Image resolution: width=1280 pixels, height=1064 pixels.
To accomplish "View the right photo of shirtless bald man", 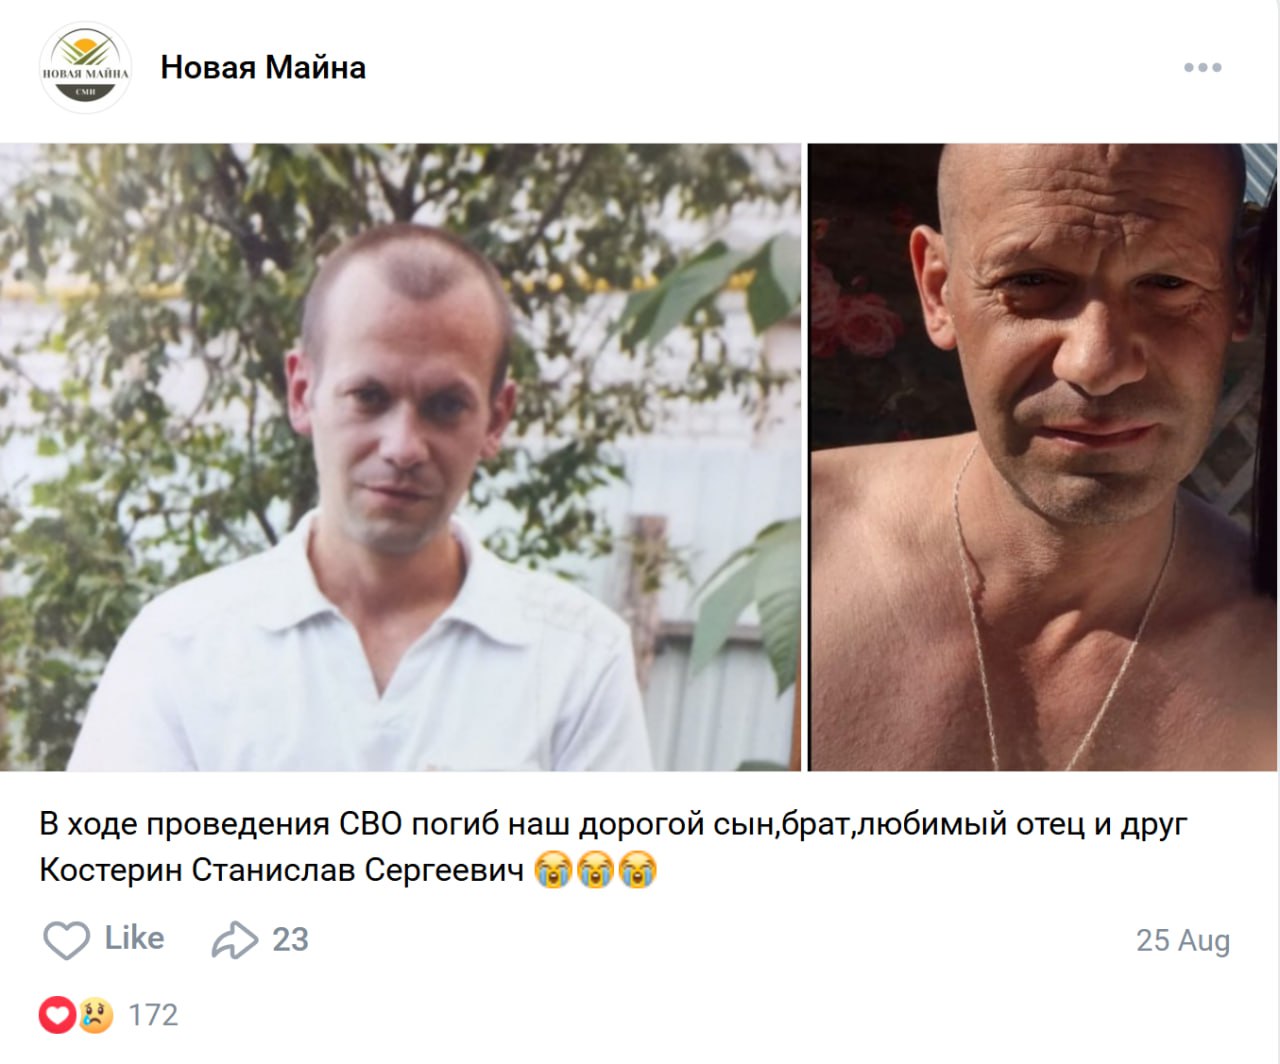I will point(1043,457).
